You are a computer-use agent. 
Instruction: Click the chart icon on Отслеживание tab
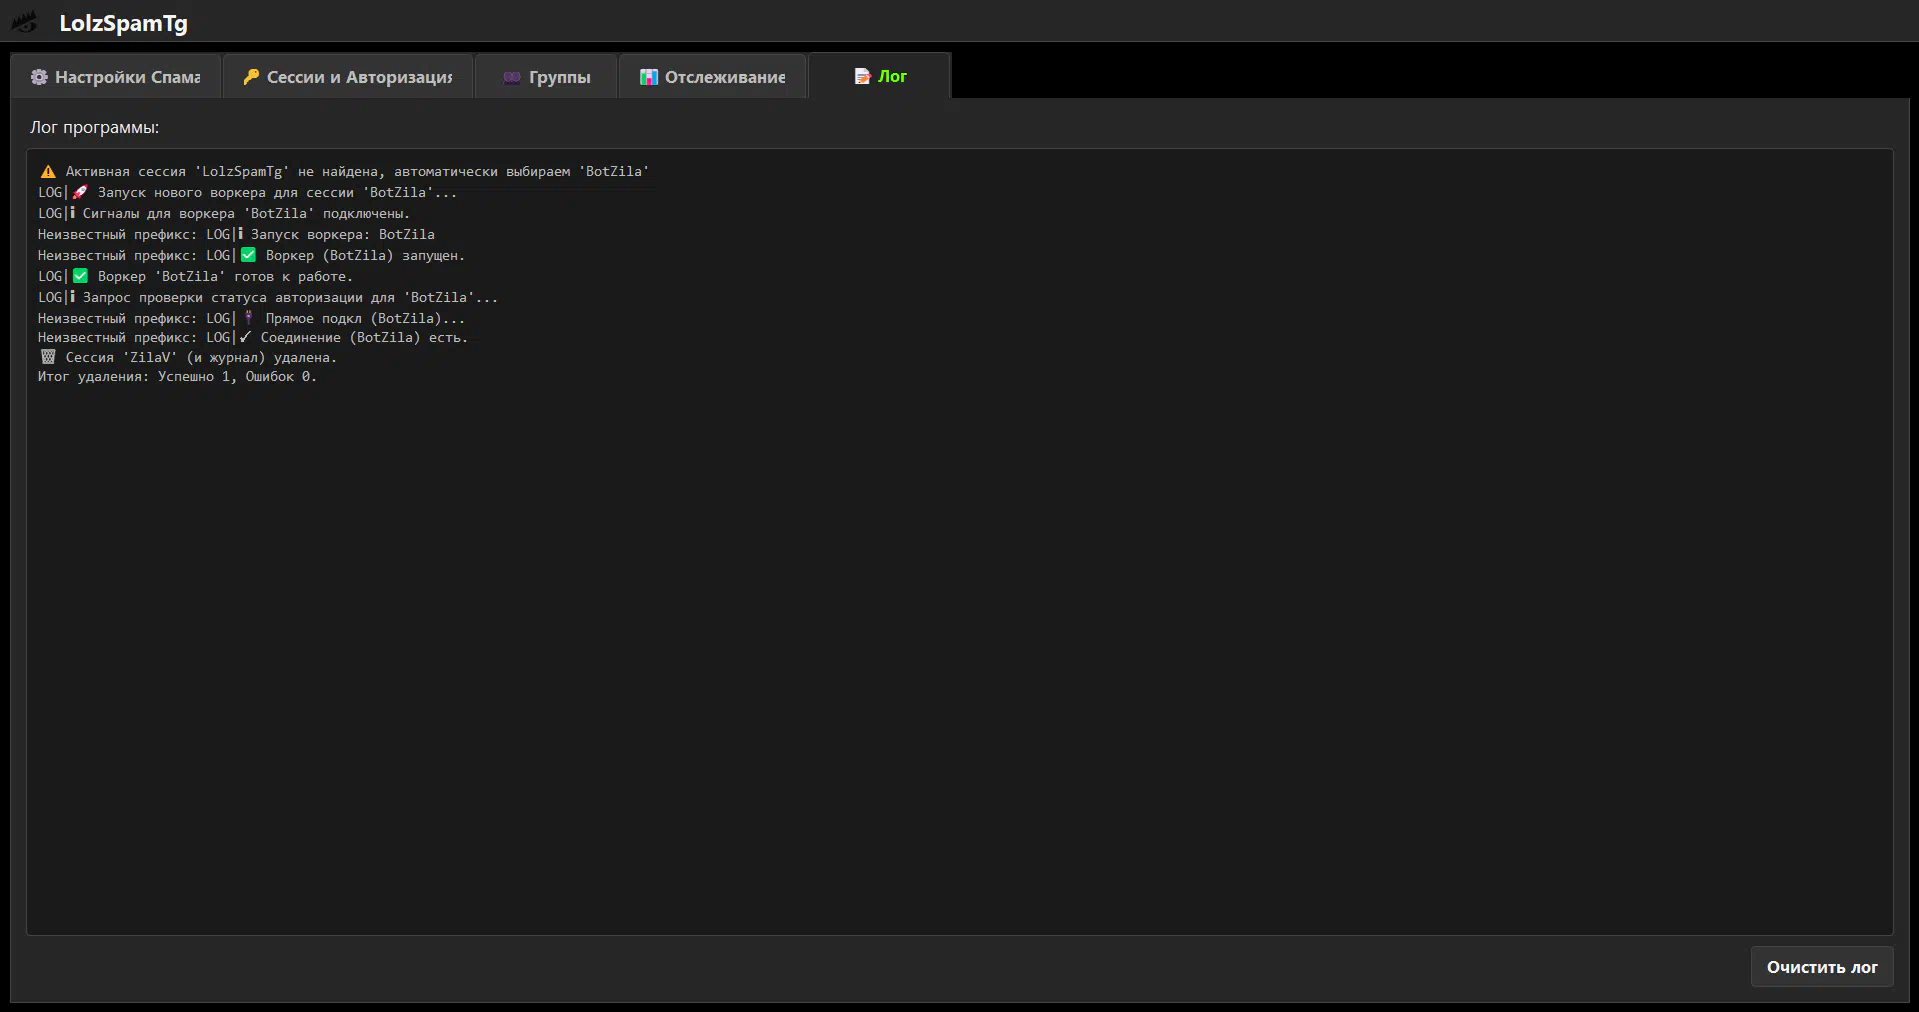[x=649, y=77]
